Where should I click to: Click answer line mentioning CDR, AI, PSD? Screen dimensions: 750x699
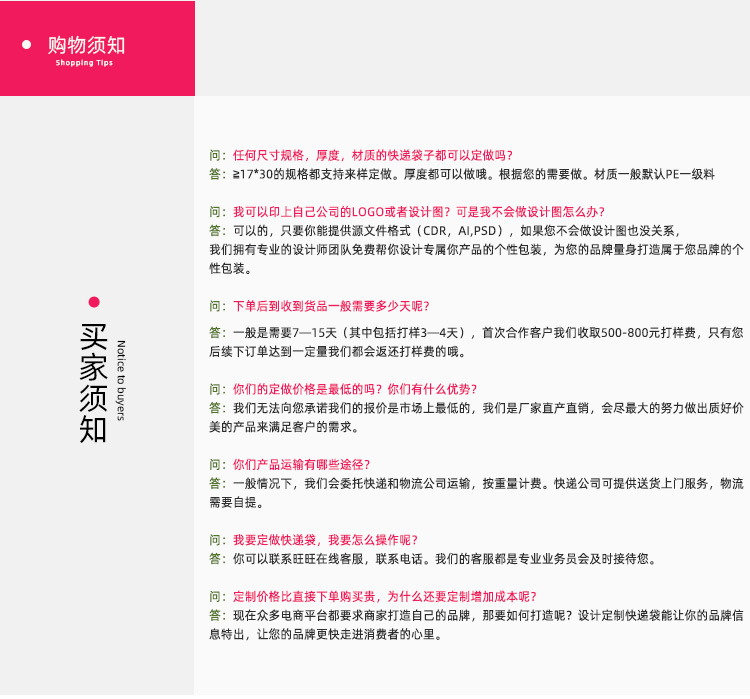click(x=445, y=231)
